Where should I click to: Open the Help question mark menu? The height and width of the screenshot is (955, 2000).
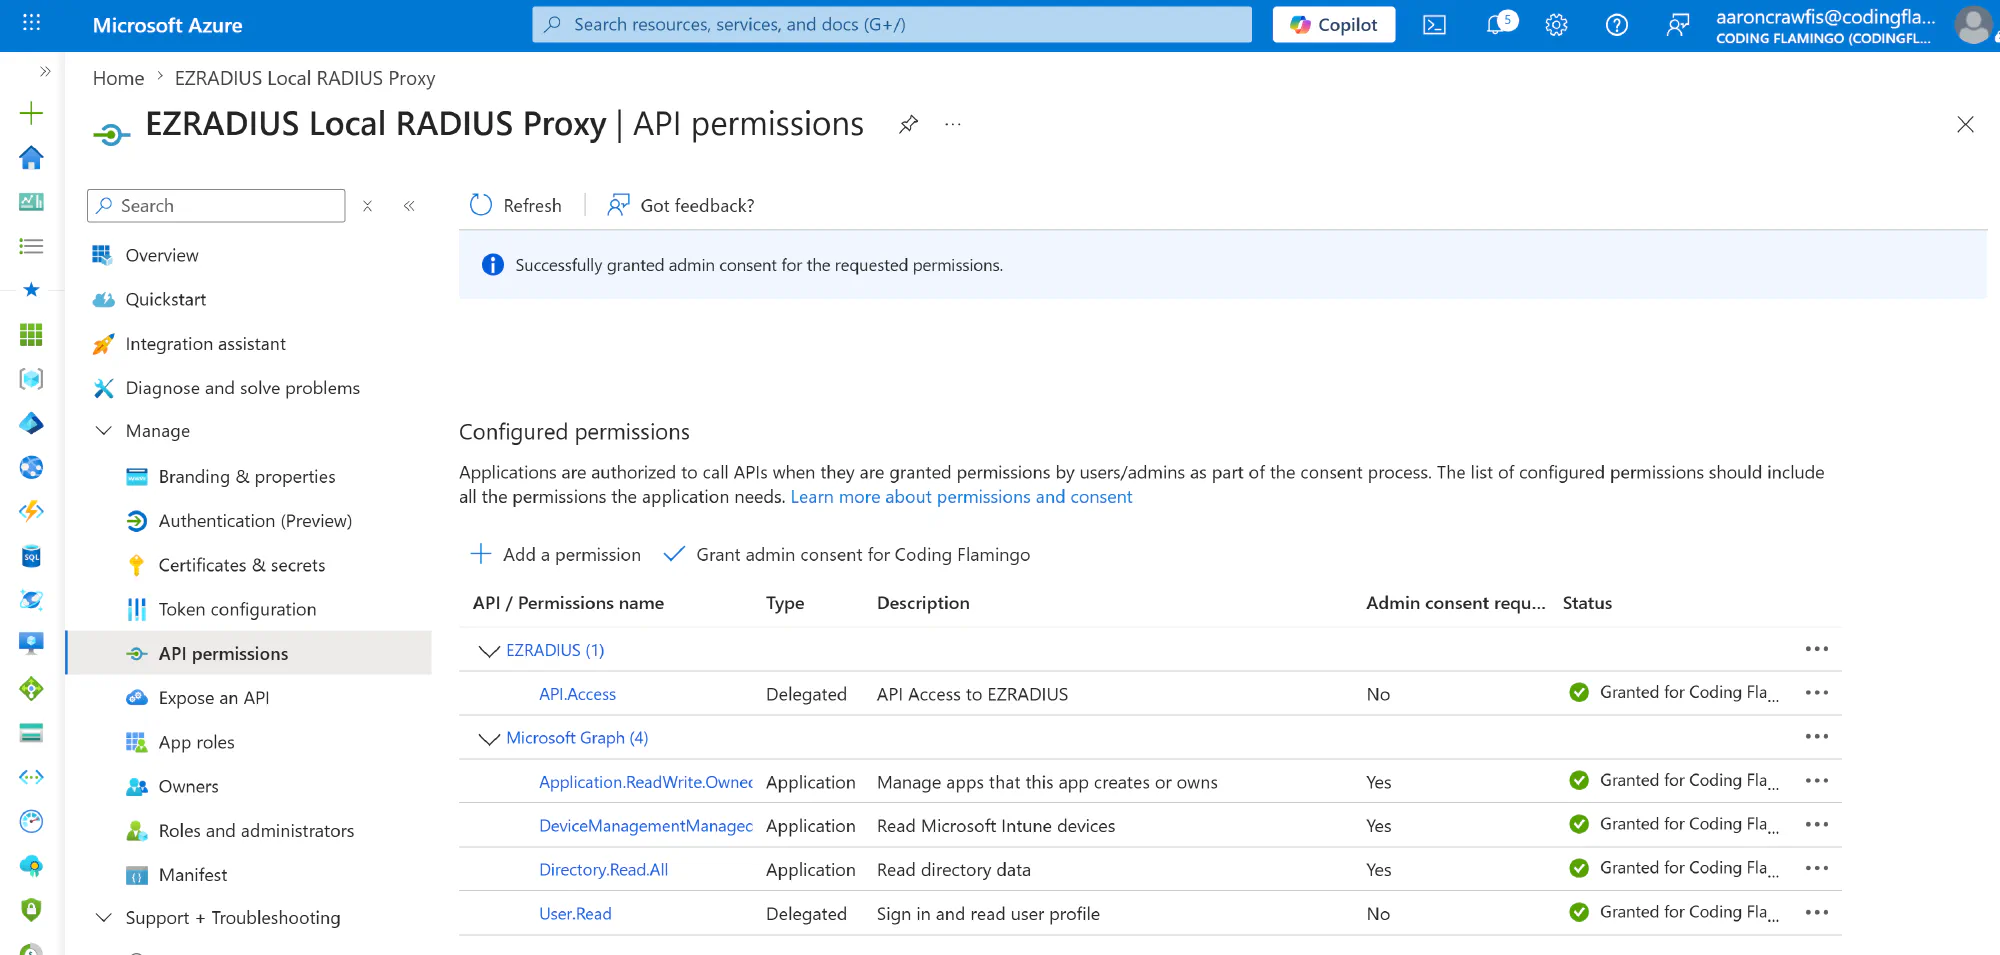[x=1616, y=25]
